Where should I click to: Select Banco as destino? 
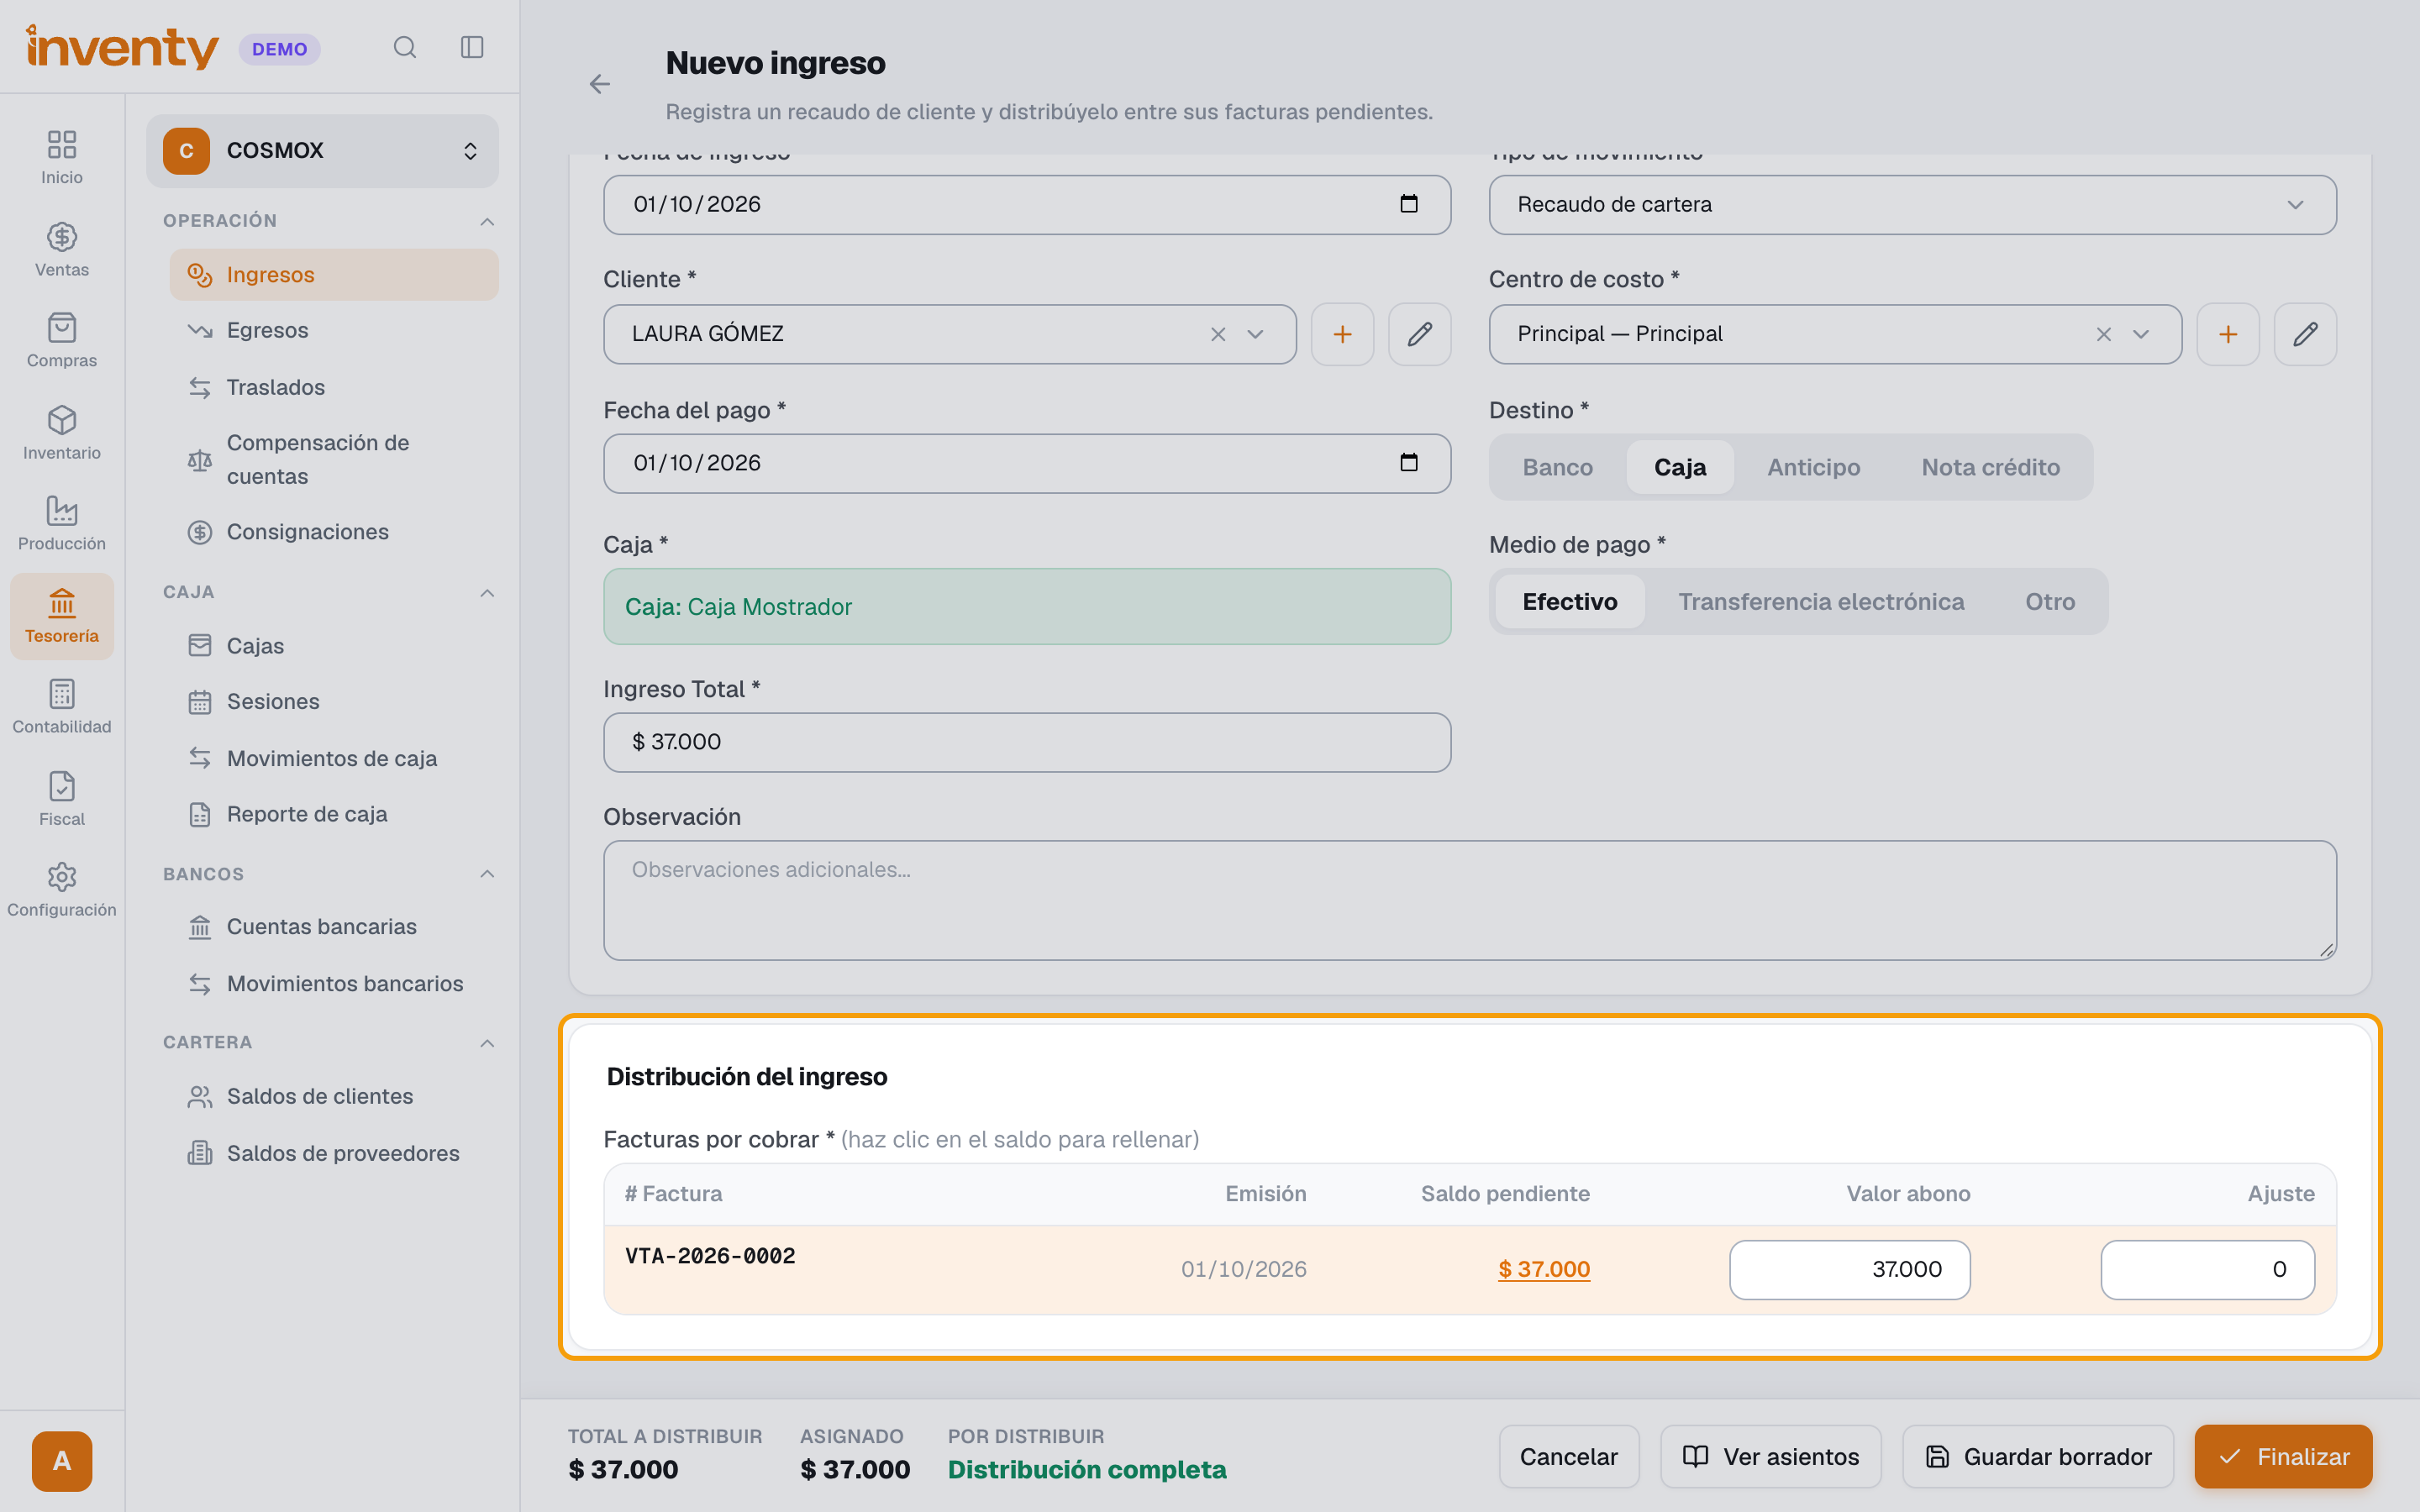[x=1557, y=467]
